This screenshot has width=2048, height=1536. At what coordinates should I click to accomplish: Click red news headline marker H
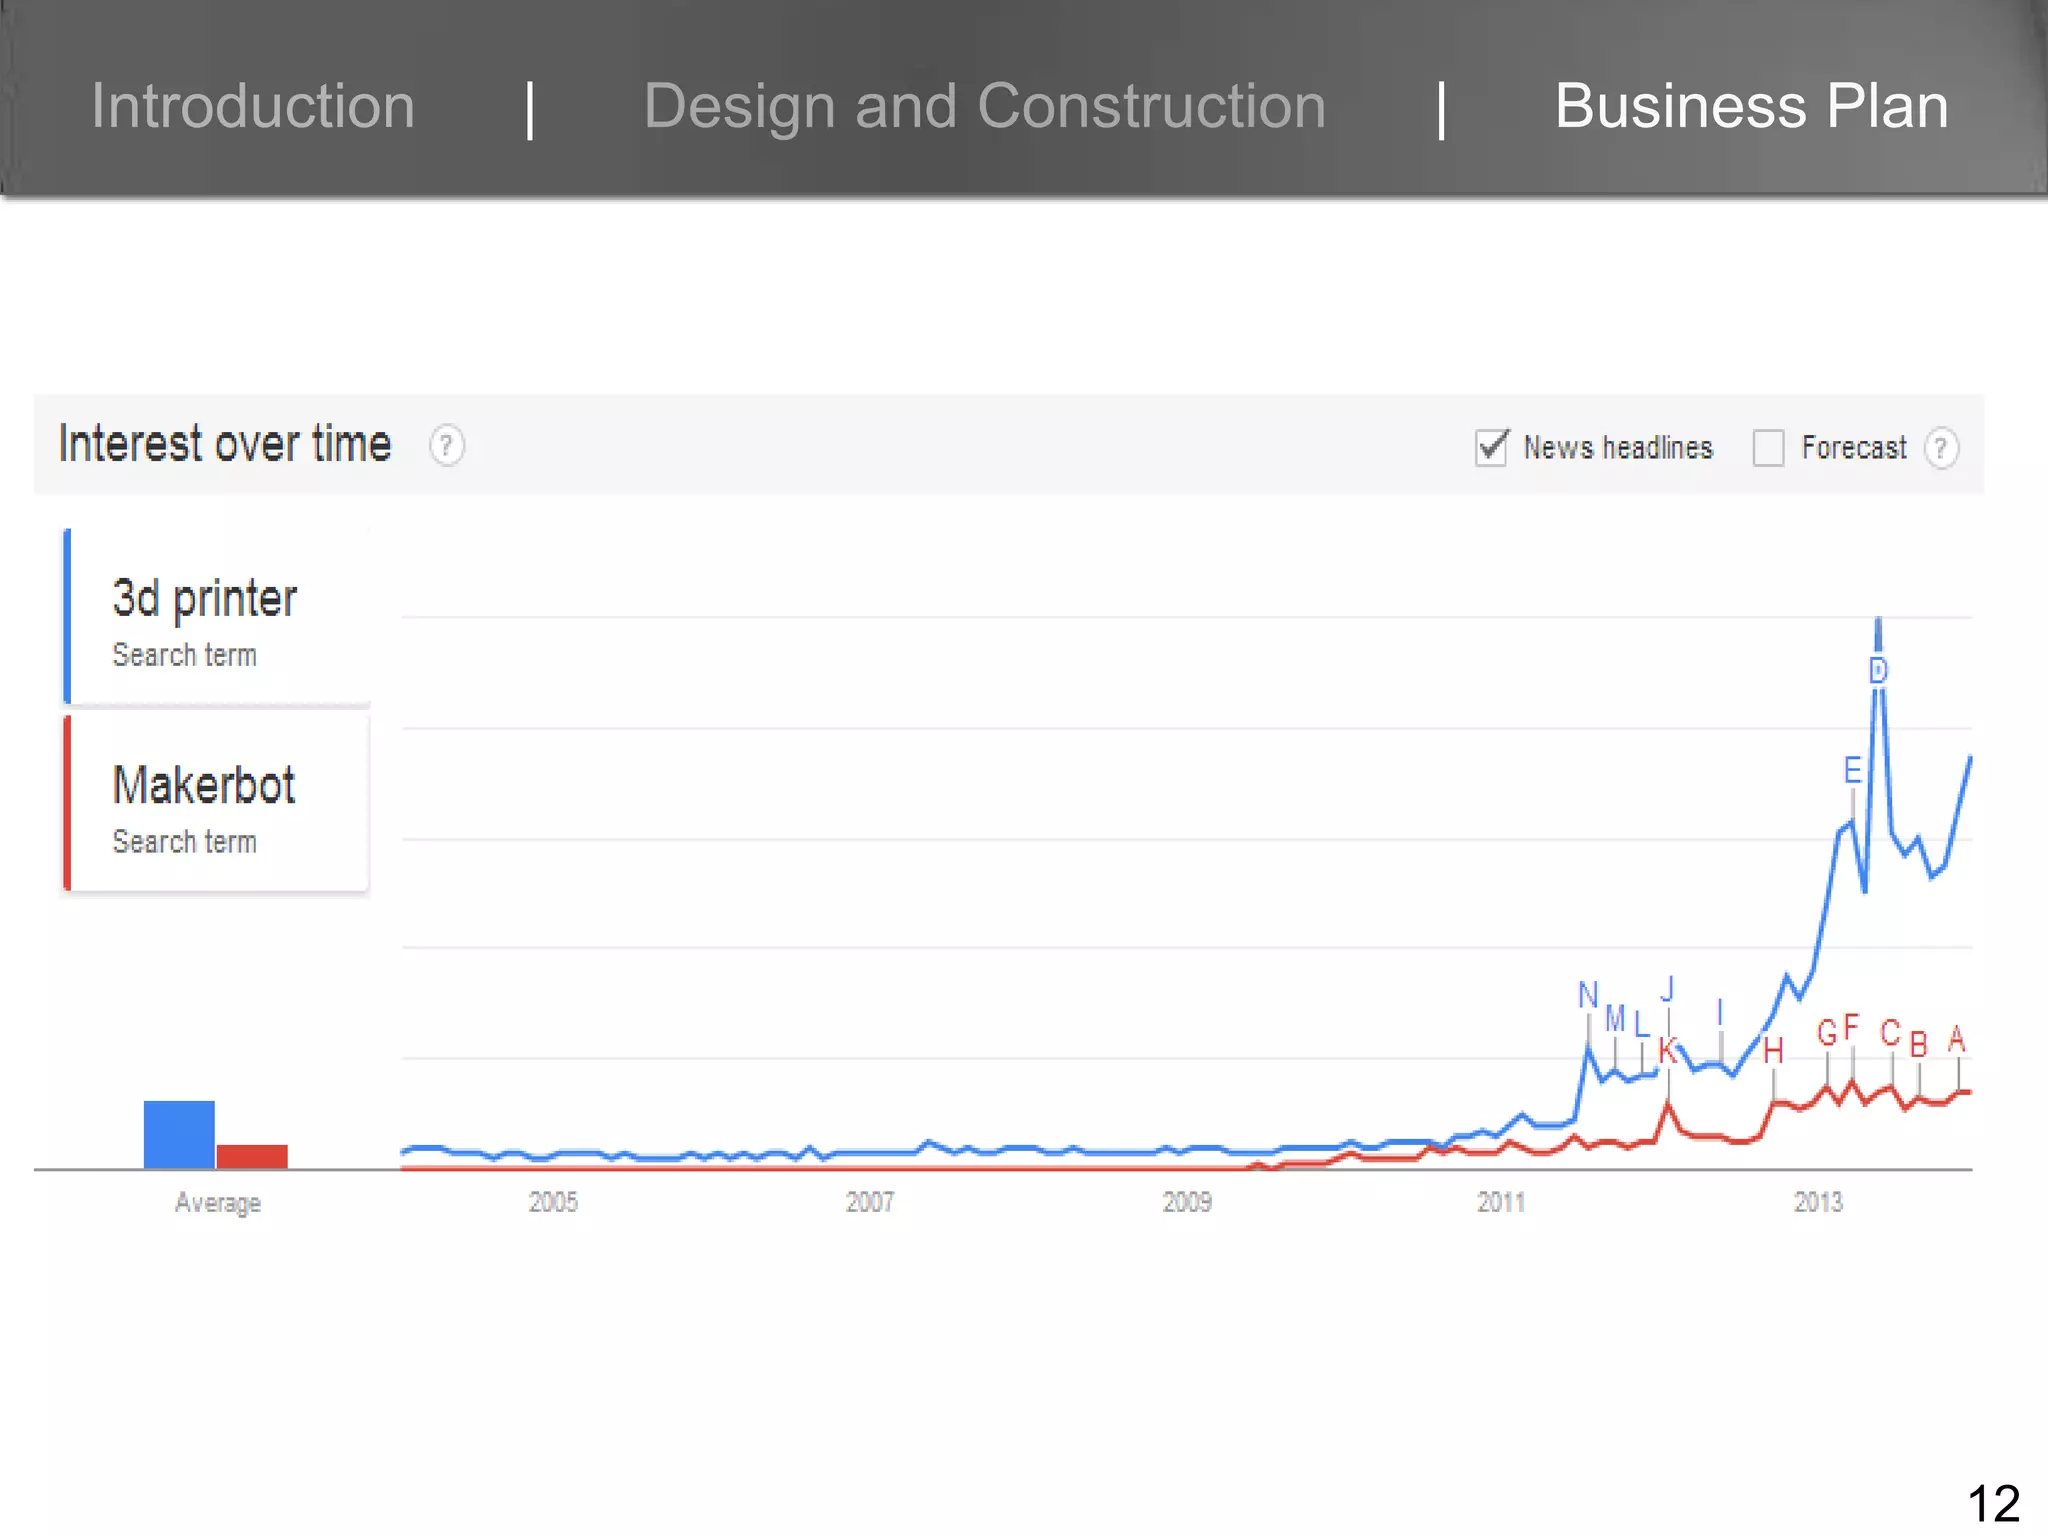click(1773, 1051)
